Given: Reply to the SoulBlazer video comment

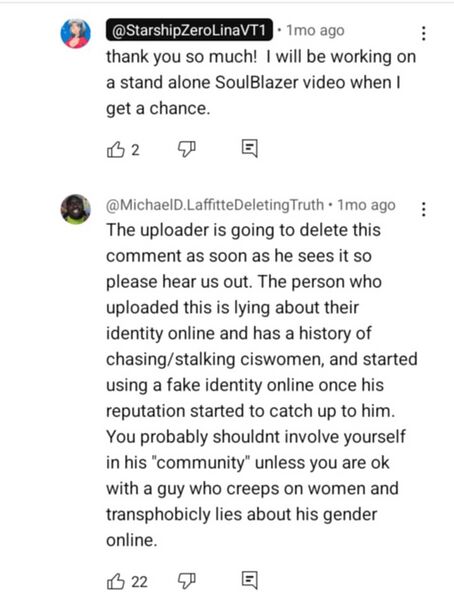Looking at the screenshot, I should [250, 149].
